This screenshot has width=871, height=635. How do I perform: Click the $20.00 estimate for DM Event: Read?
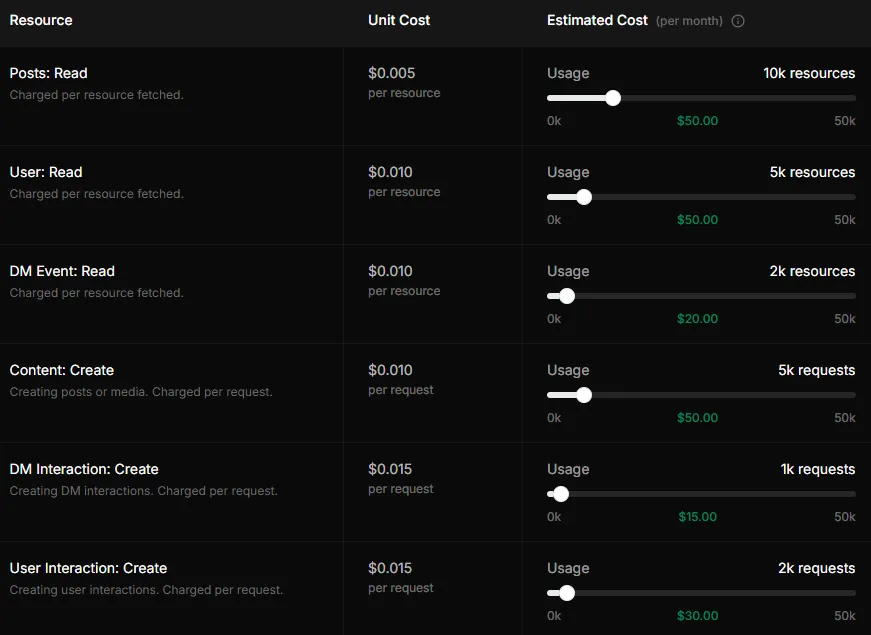pyautogui.click(x=697, y=319)
